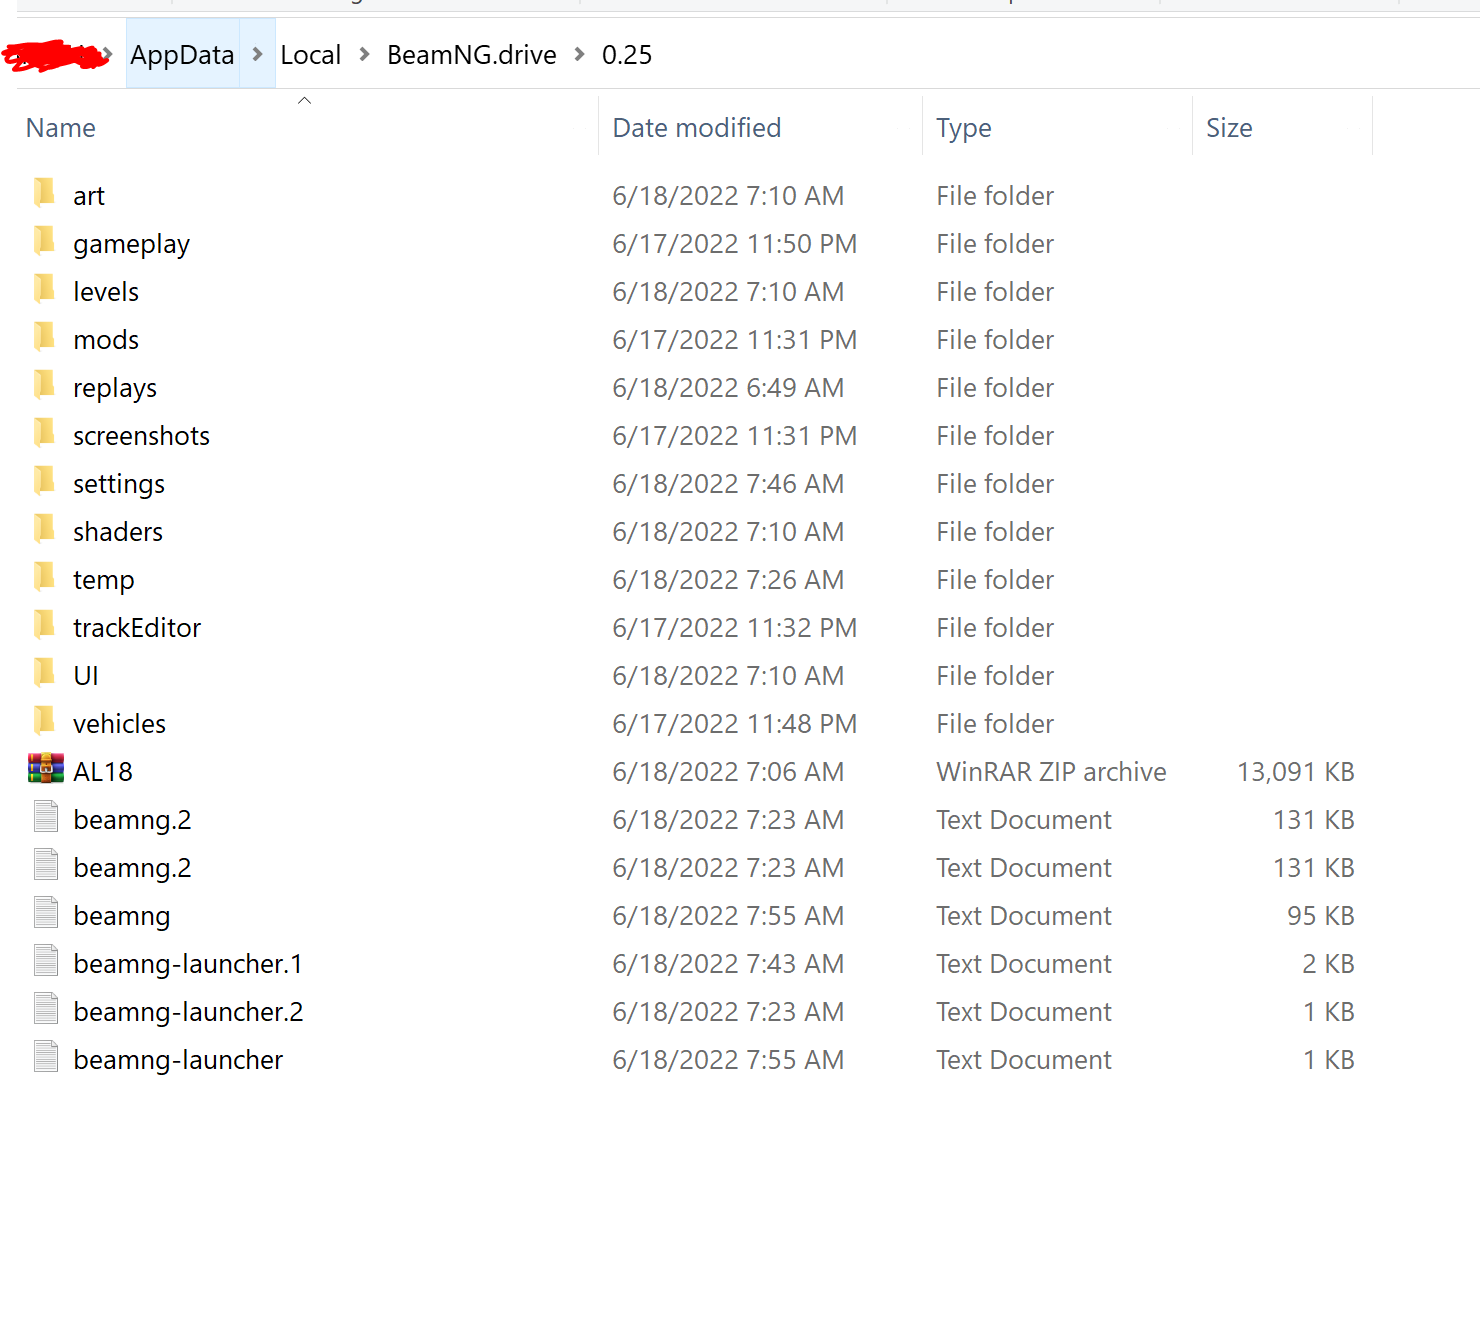Expand chevron after BeamNG.drive in address bar

pyautogui.click(x=579, y=54)
